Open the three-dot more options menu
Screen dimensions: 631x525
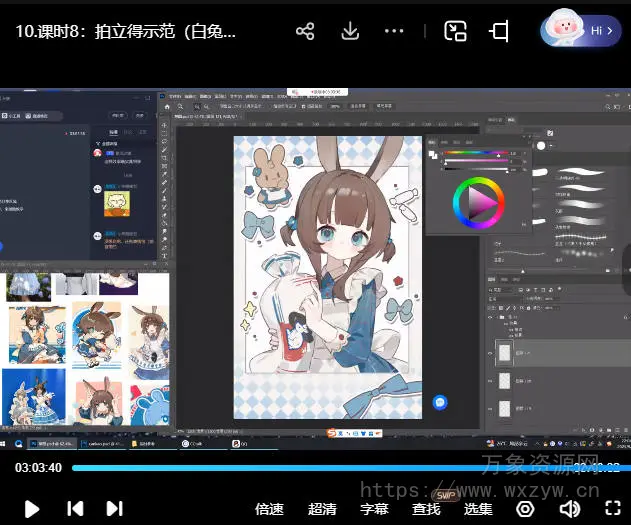click(395, 31)
